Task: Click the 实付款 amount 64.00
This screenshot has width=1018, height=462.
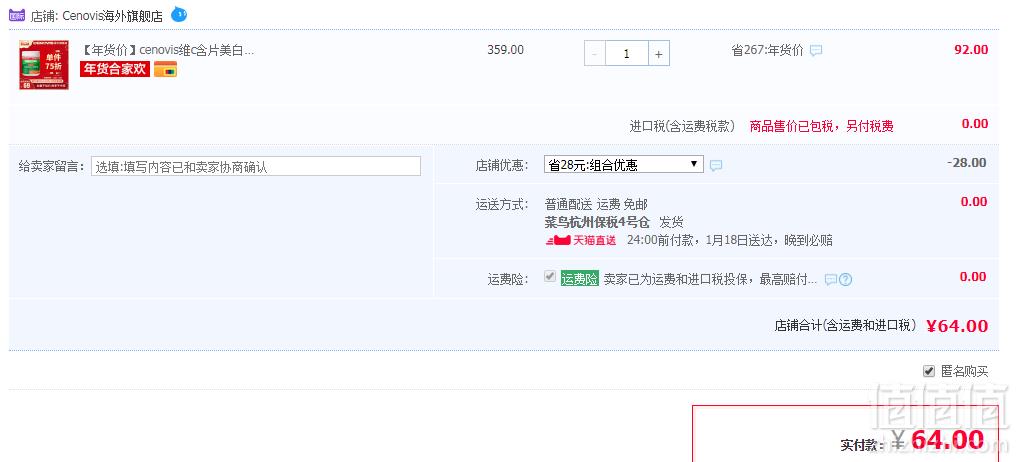Action: [x=947, y=440]
